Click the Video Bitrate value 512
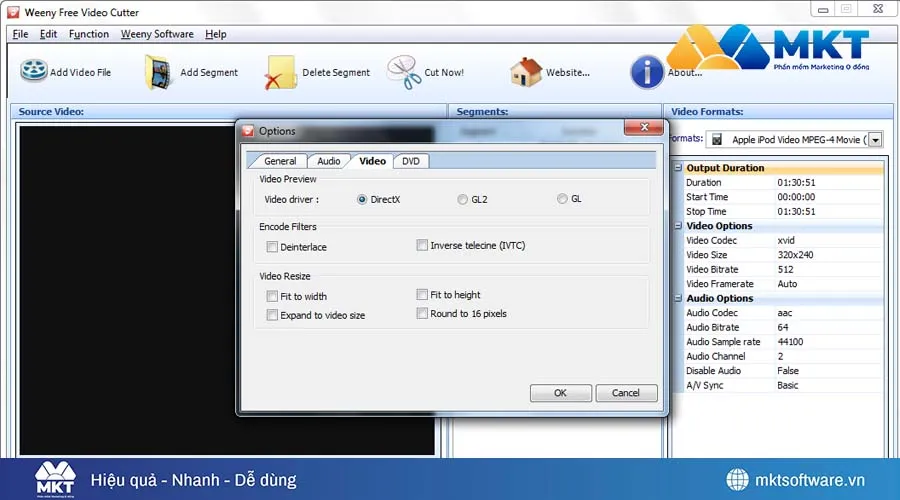The width and height of the screenshot is (900, 500). tap(785, 269)
